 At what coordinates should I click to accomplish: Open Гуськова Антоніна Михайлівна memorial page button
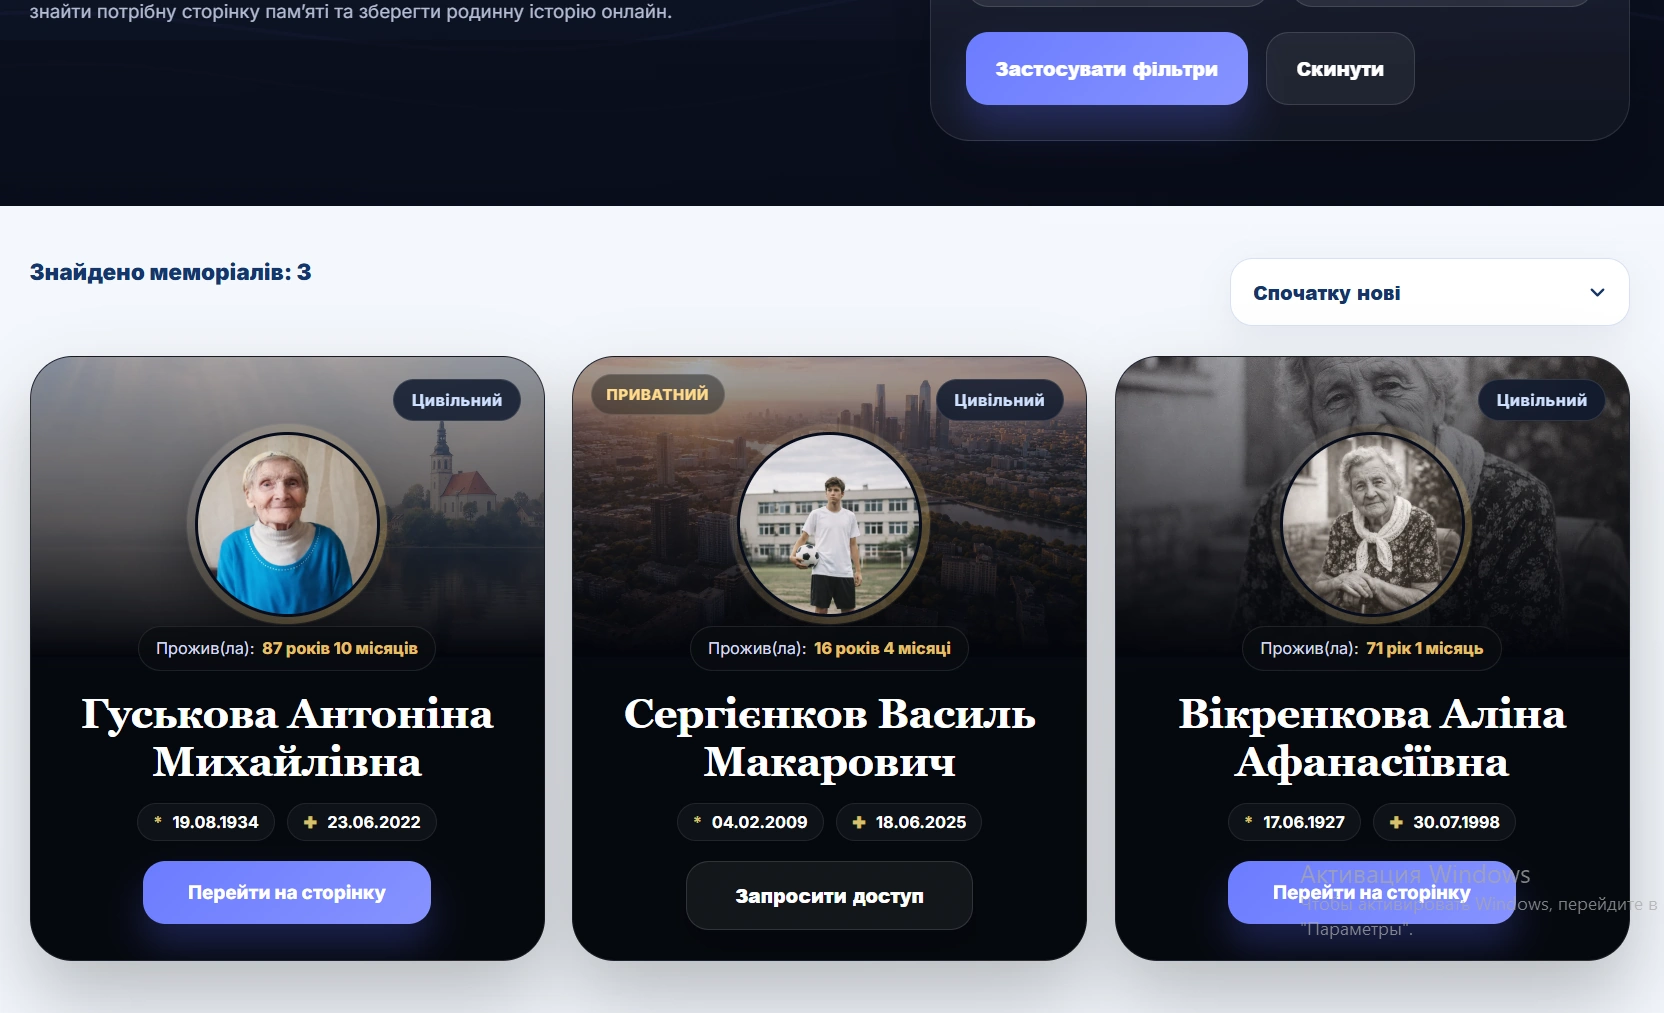tap(287, 892)
